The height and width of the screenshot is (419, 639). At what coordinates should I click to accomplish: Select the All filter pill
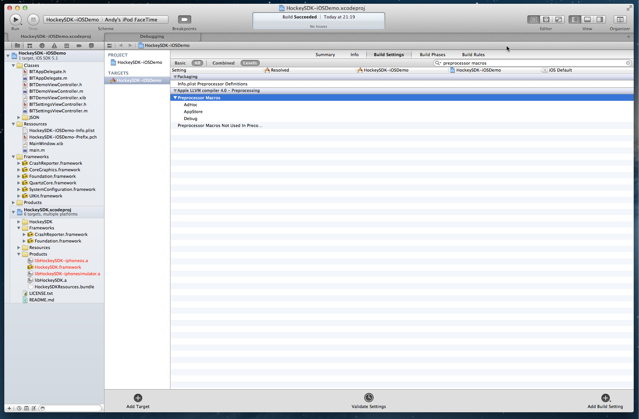click(x=197, y=63)
